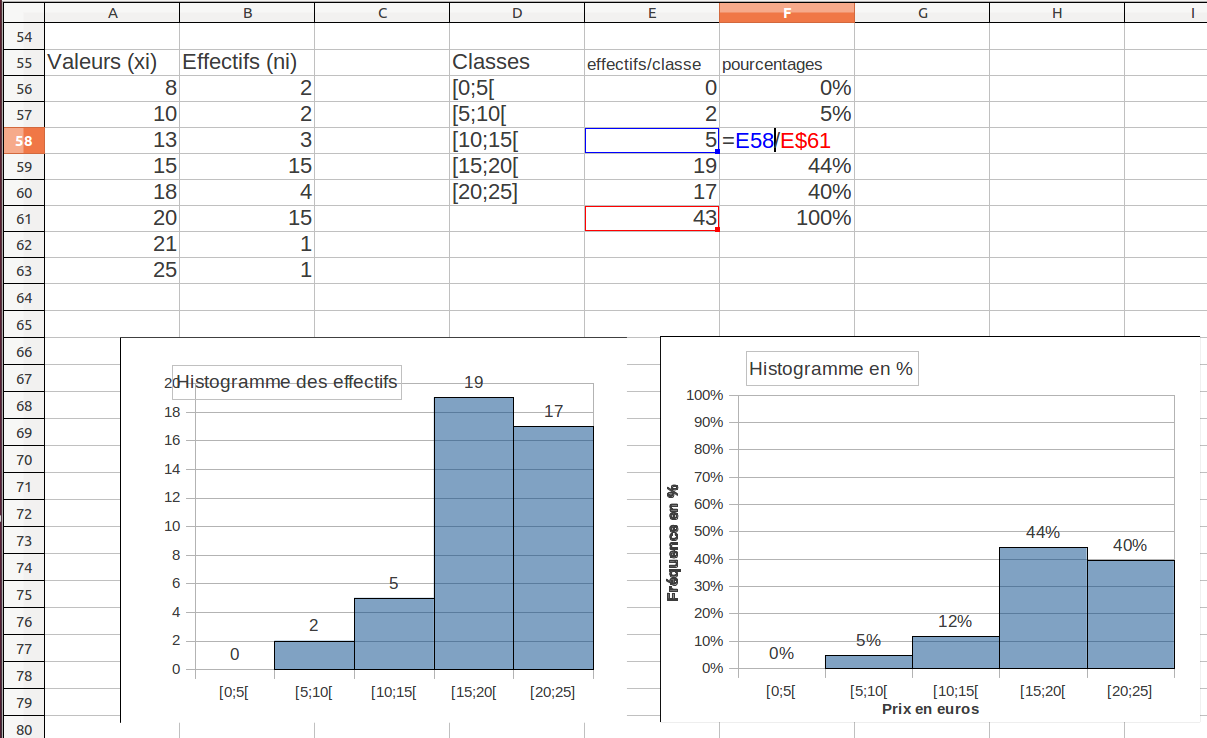Click the "Histogramme des effectifs" chart title
This screenshot has height=738, width=1207.
pos(287,382)
